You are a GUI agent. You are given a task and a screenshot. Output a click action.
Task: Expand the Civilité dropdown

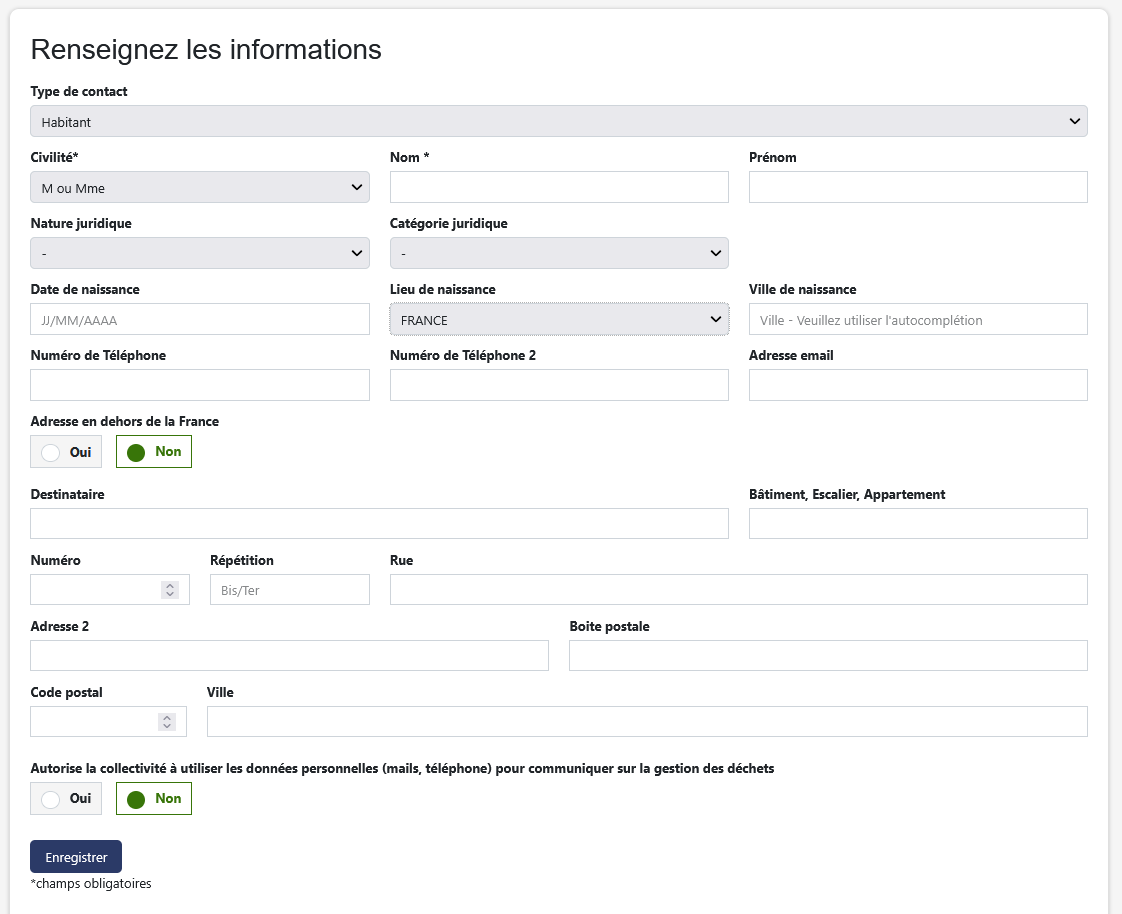(x=200, y=187)
